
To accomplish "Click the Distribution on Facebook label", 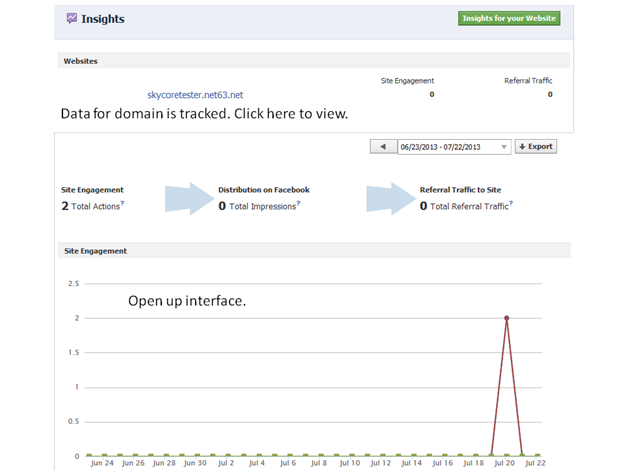I will 264,190.
